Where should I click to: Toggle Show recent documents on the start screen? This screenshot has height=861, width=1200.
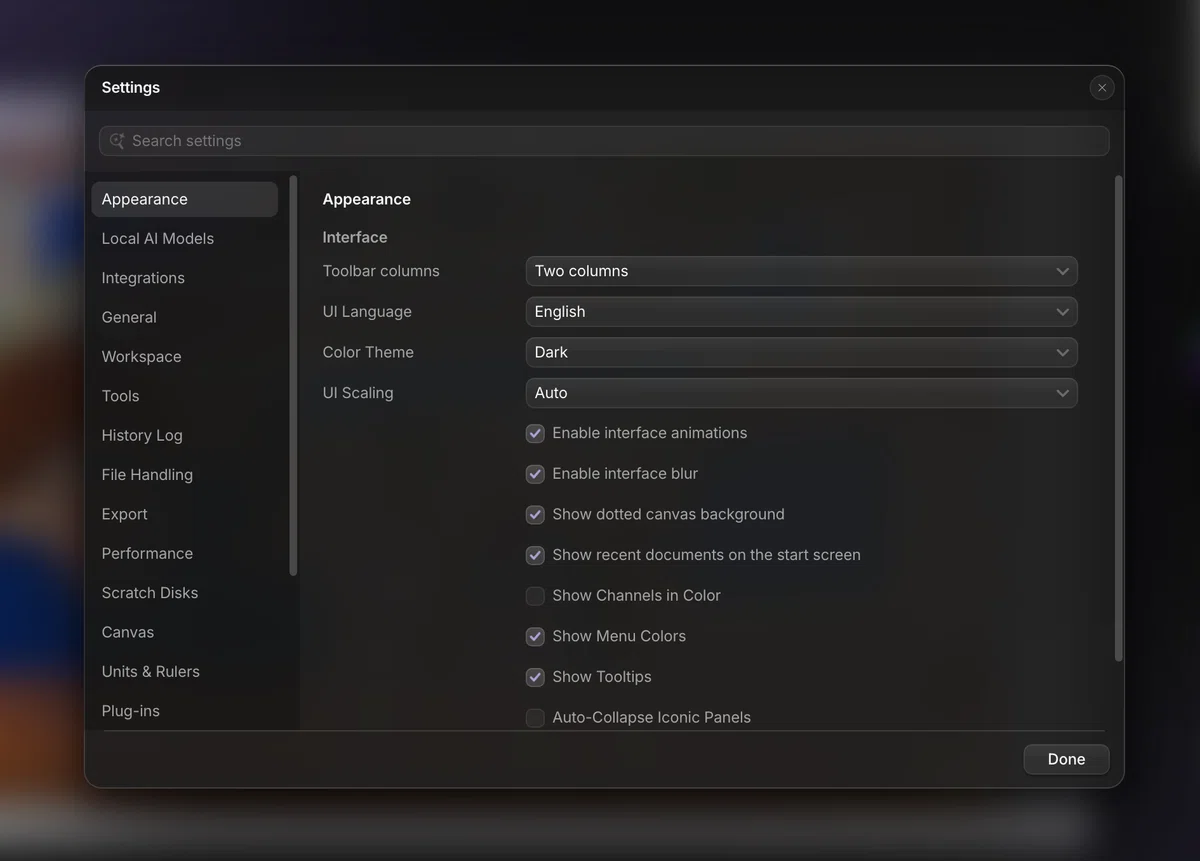535,555
